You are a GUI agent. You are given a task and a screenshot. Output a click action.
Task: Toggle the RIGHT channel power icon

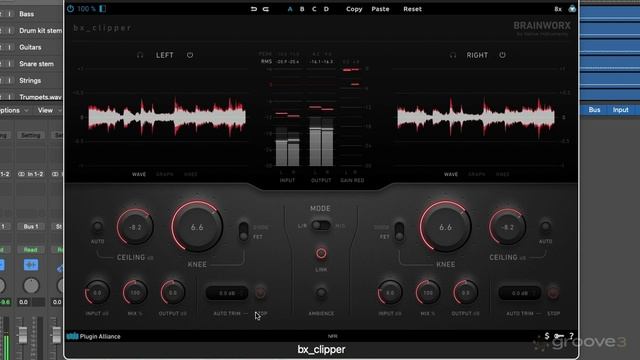click(x=502, y=55)
